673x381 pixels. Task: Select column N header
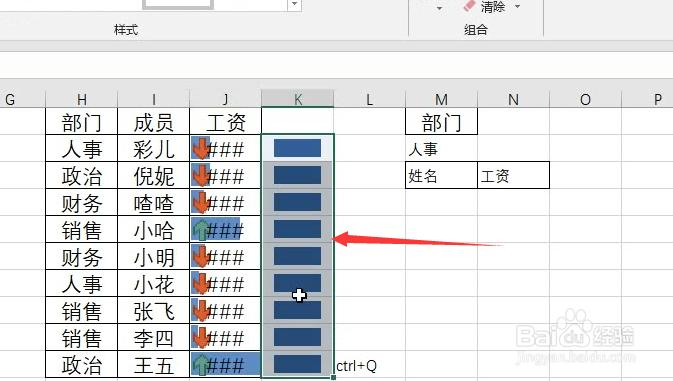tap(513, 100)
